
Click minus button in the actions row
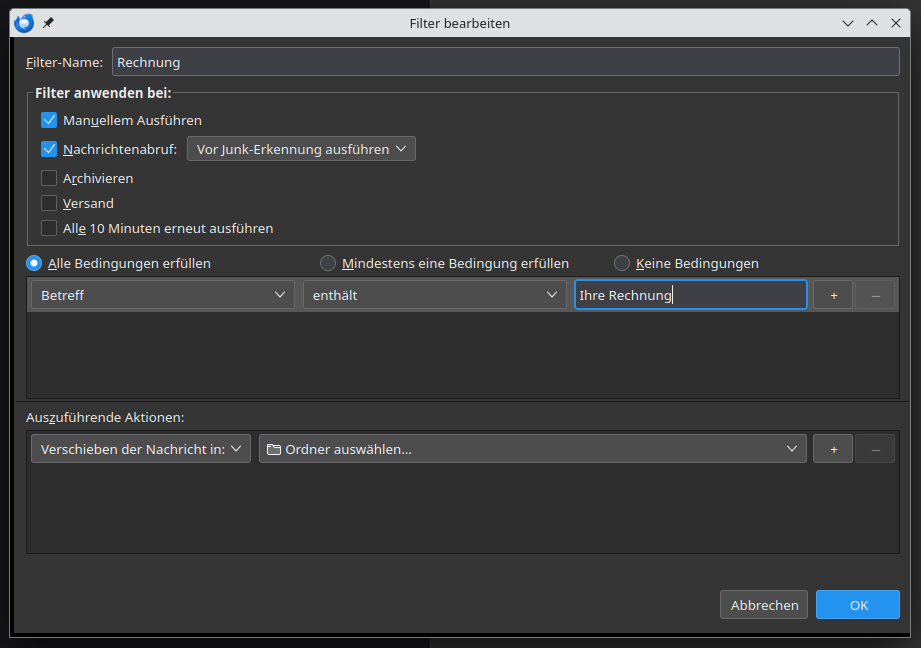(x=875, y=449)
